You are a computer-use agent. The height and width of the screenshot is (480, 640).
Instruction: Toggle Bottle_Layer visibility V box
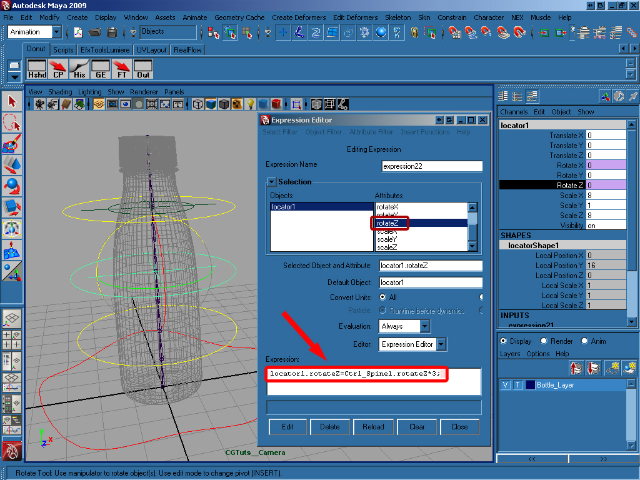point(505,384)
